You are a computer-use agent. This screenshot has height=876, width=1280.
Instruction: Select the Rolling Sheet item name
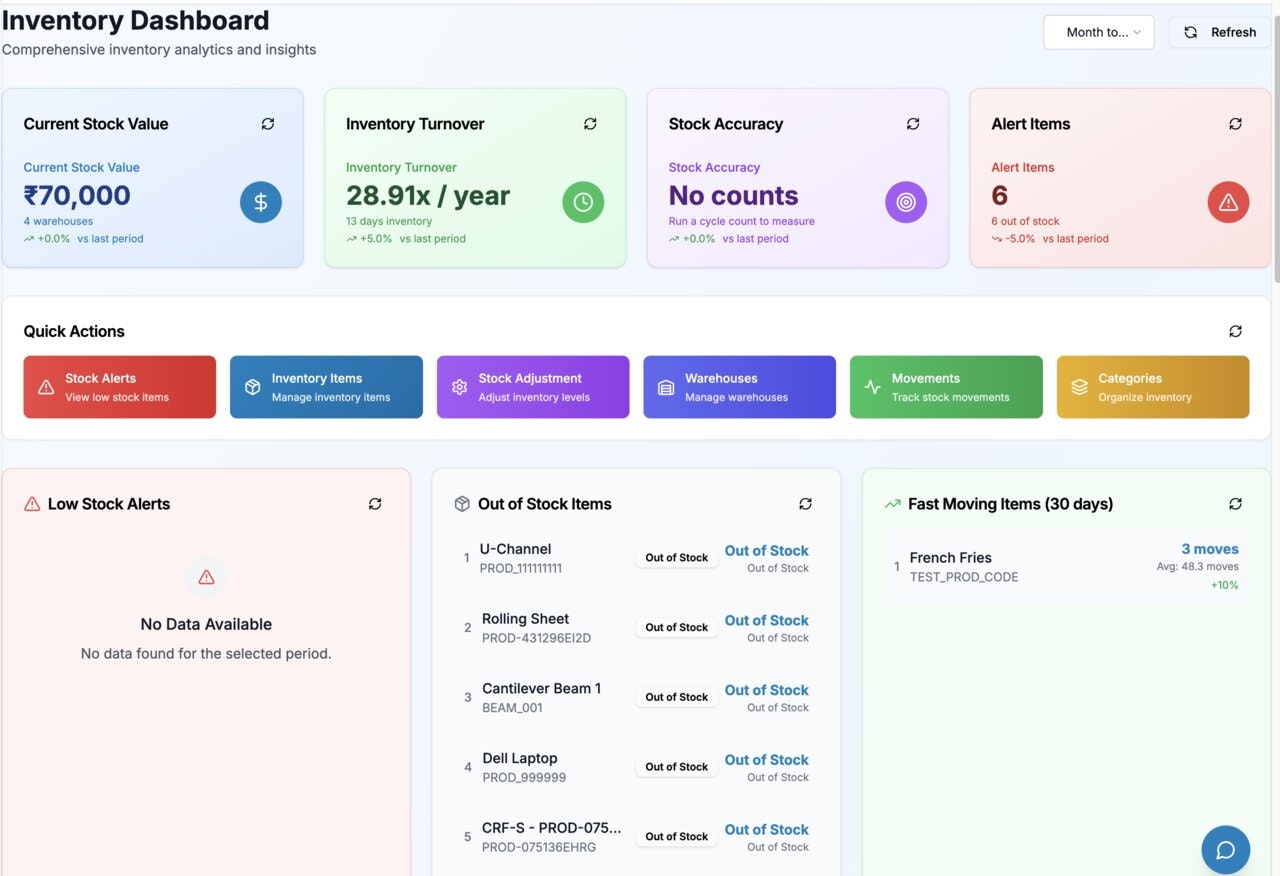(x=525, y=619)
